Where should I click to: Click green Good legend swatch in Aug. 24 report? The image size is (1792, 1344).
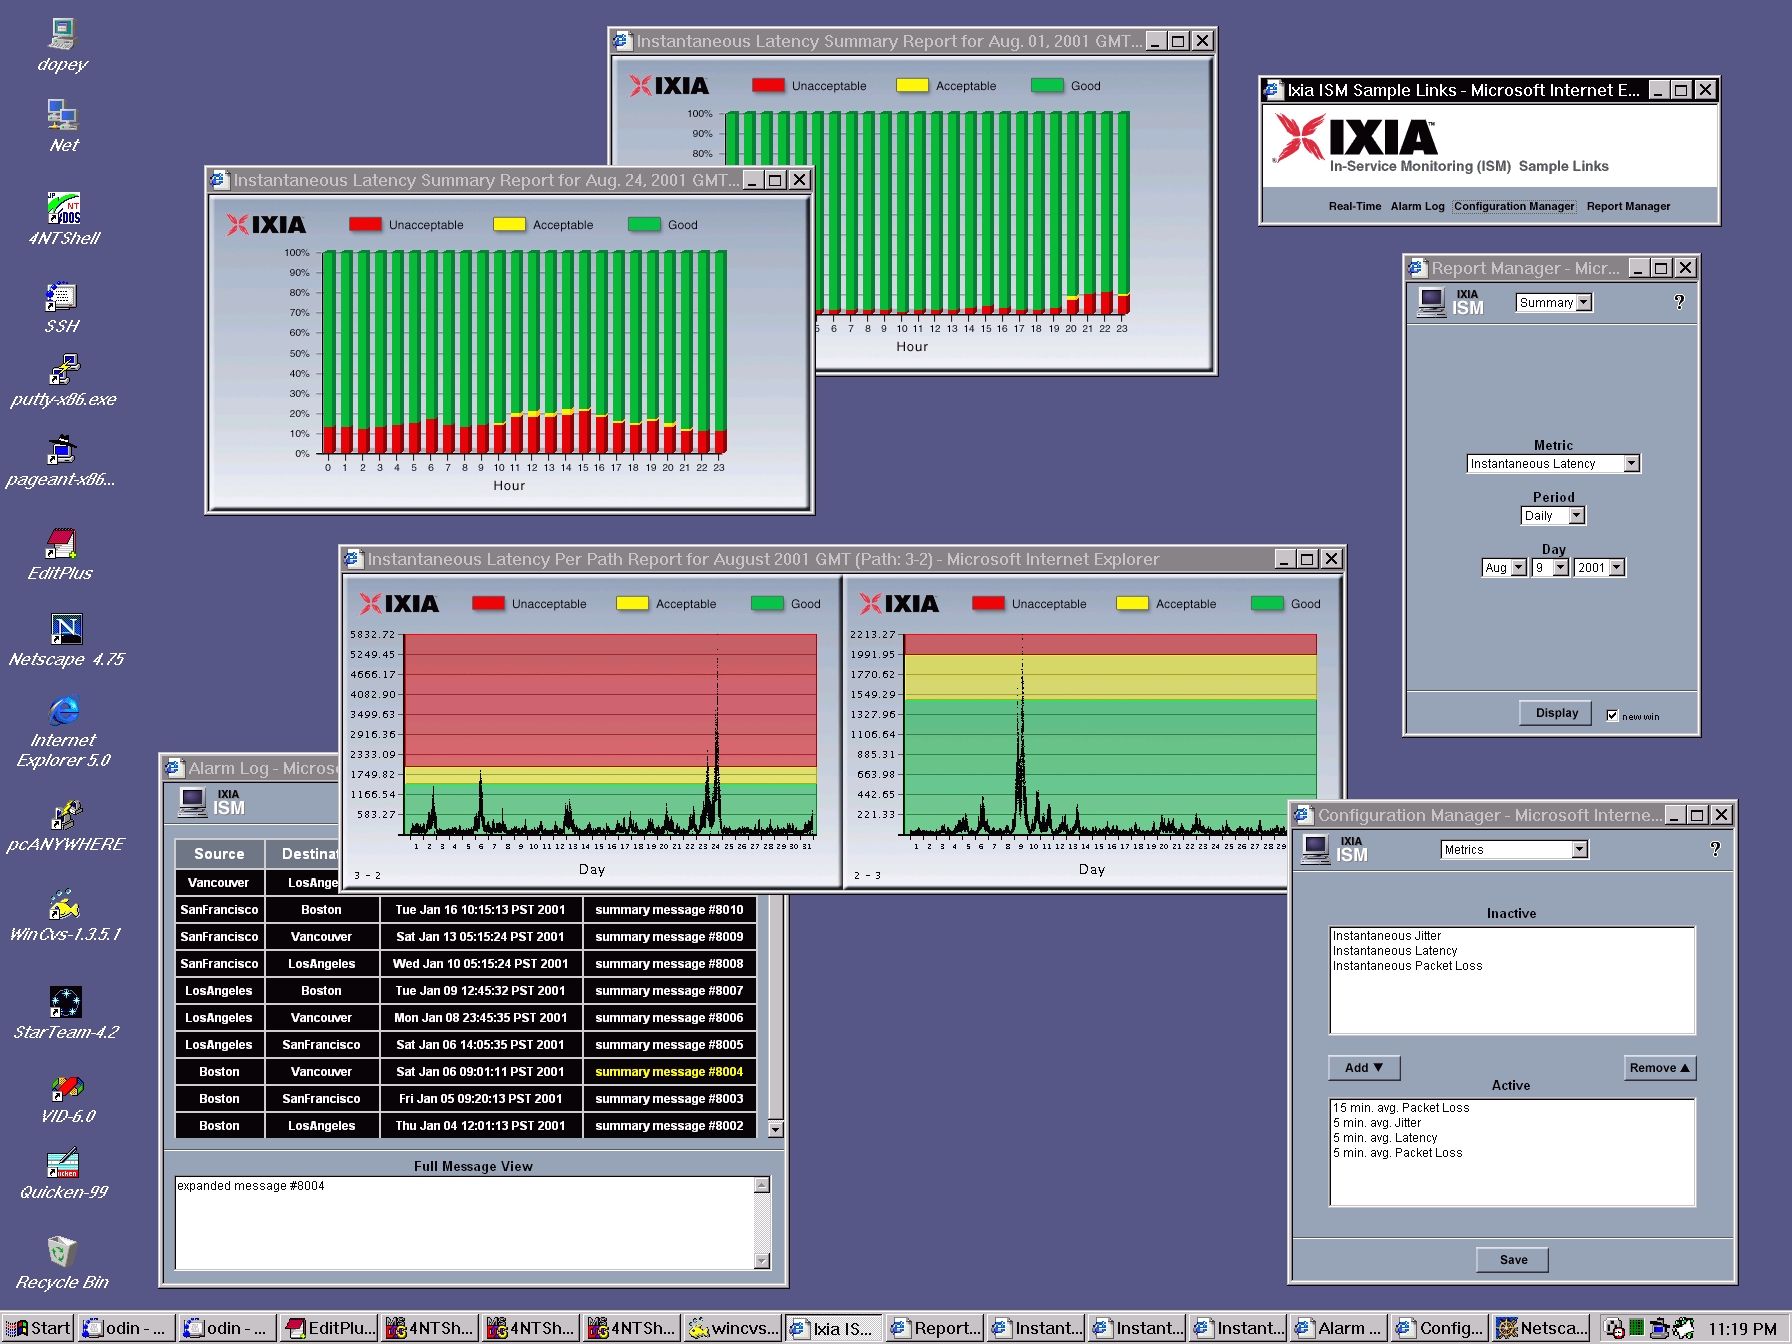[644, 224]
